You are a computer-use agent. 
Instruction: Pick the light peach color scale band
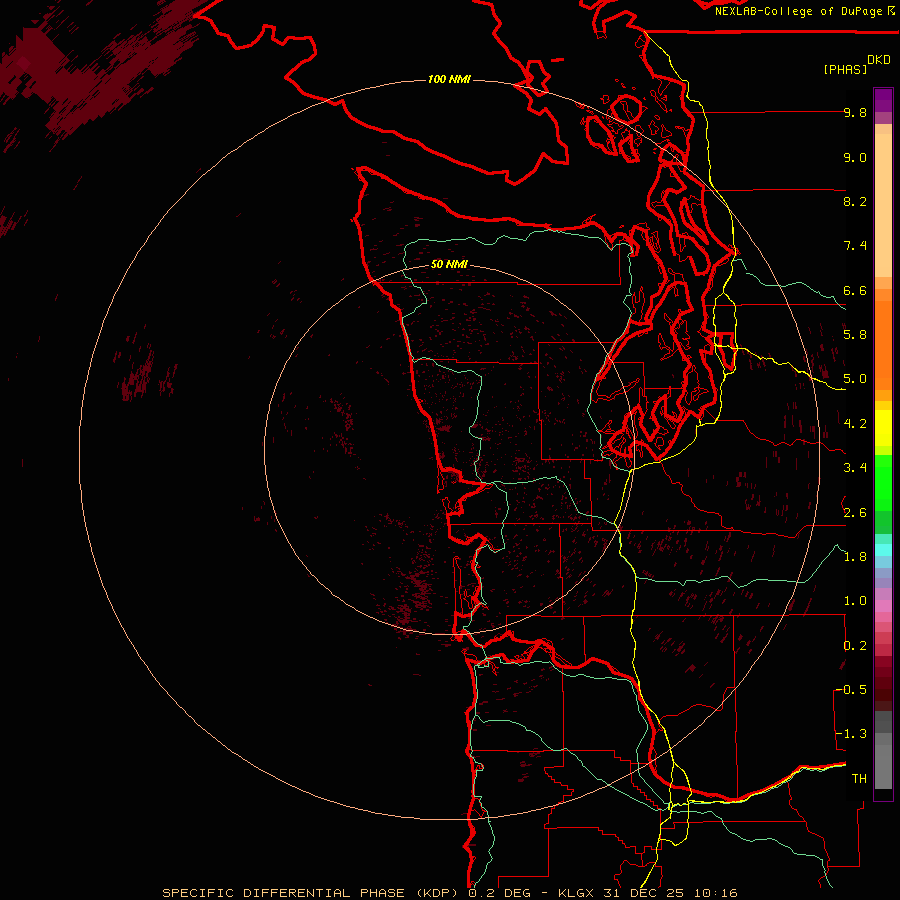883,207
